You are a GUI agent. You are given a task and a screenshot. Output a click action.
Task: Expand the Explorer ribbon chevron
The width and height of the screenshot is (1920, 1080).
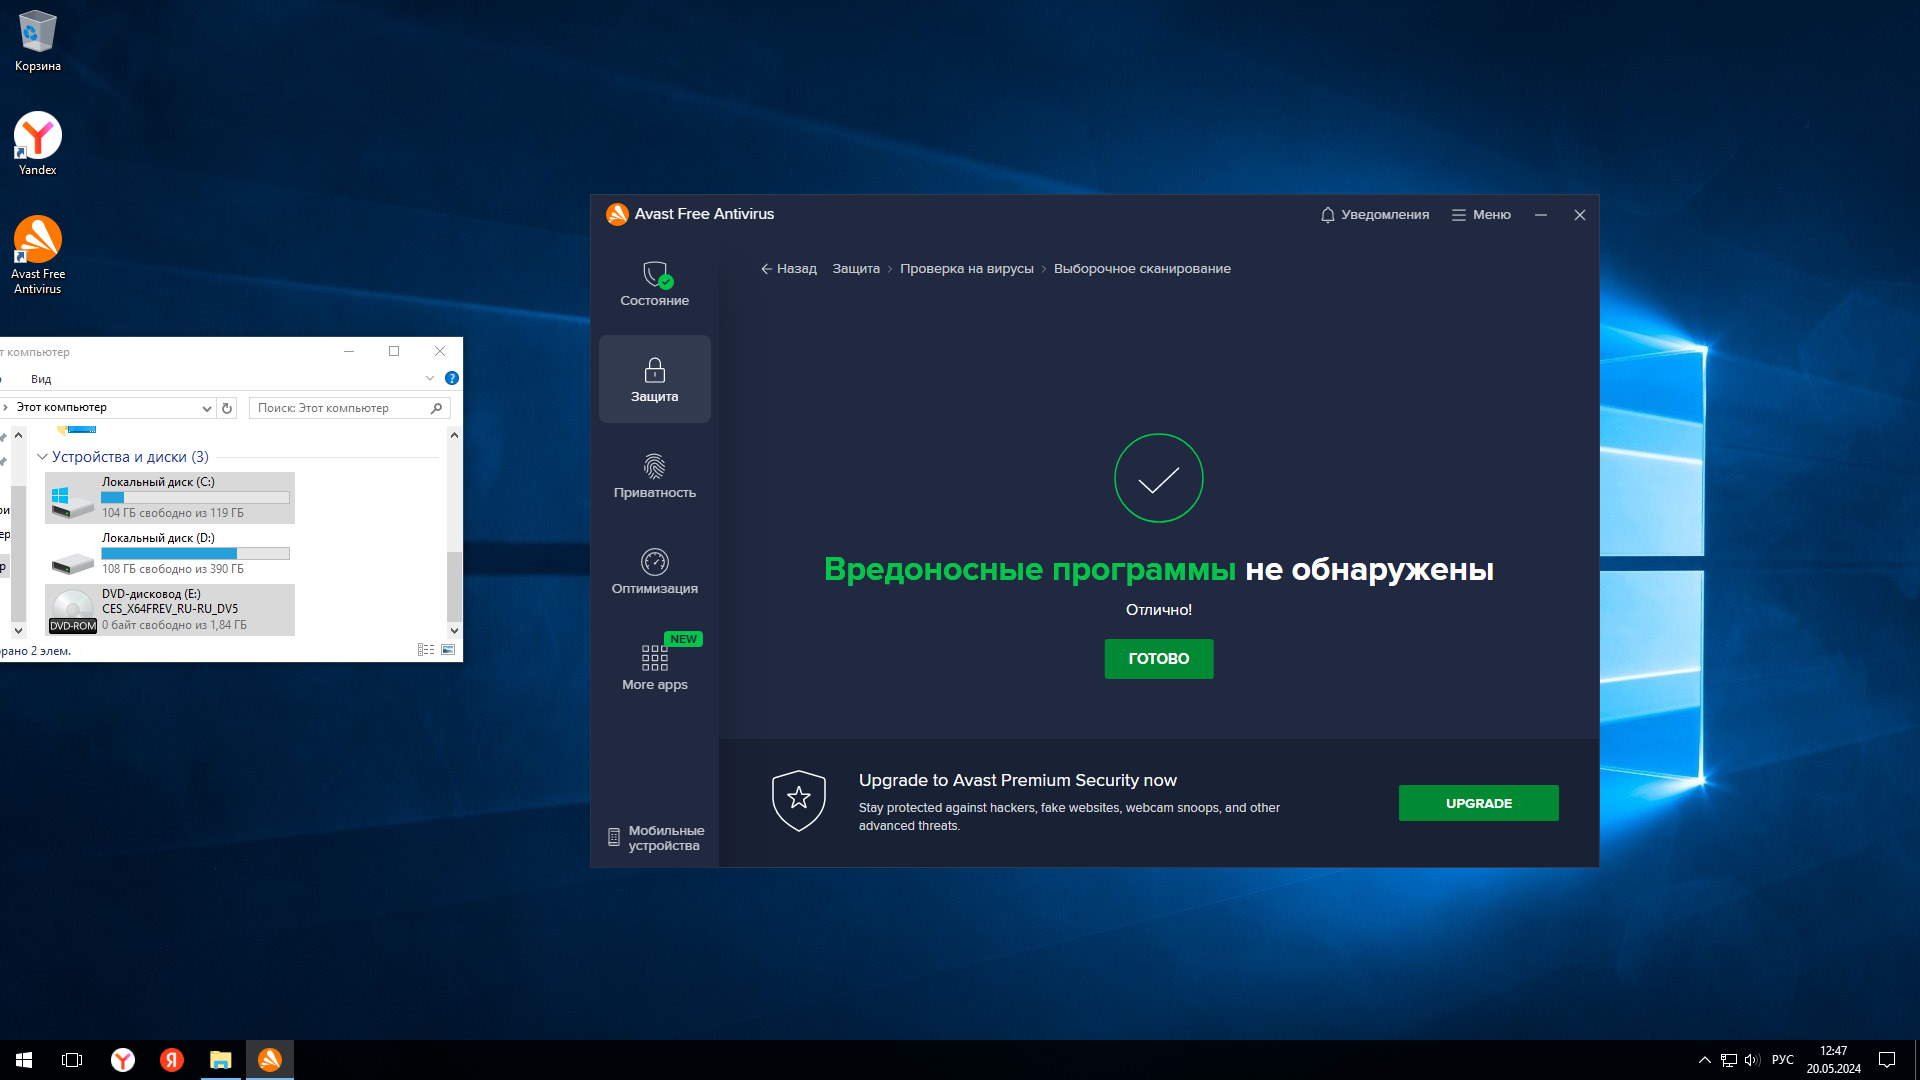coord(430,378)
